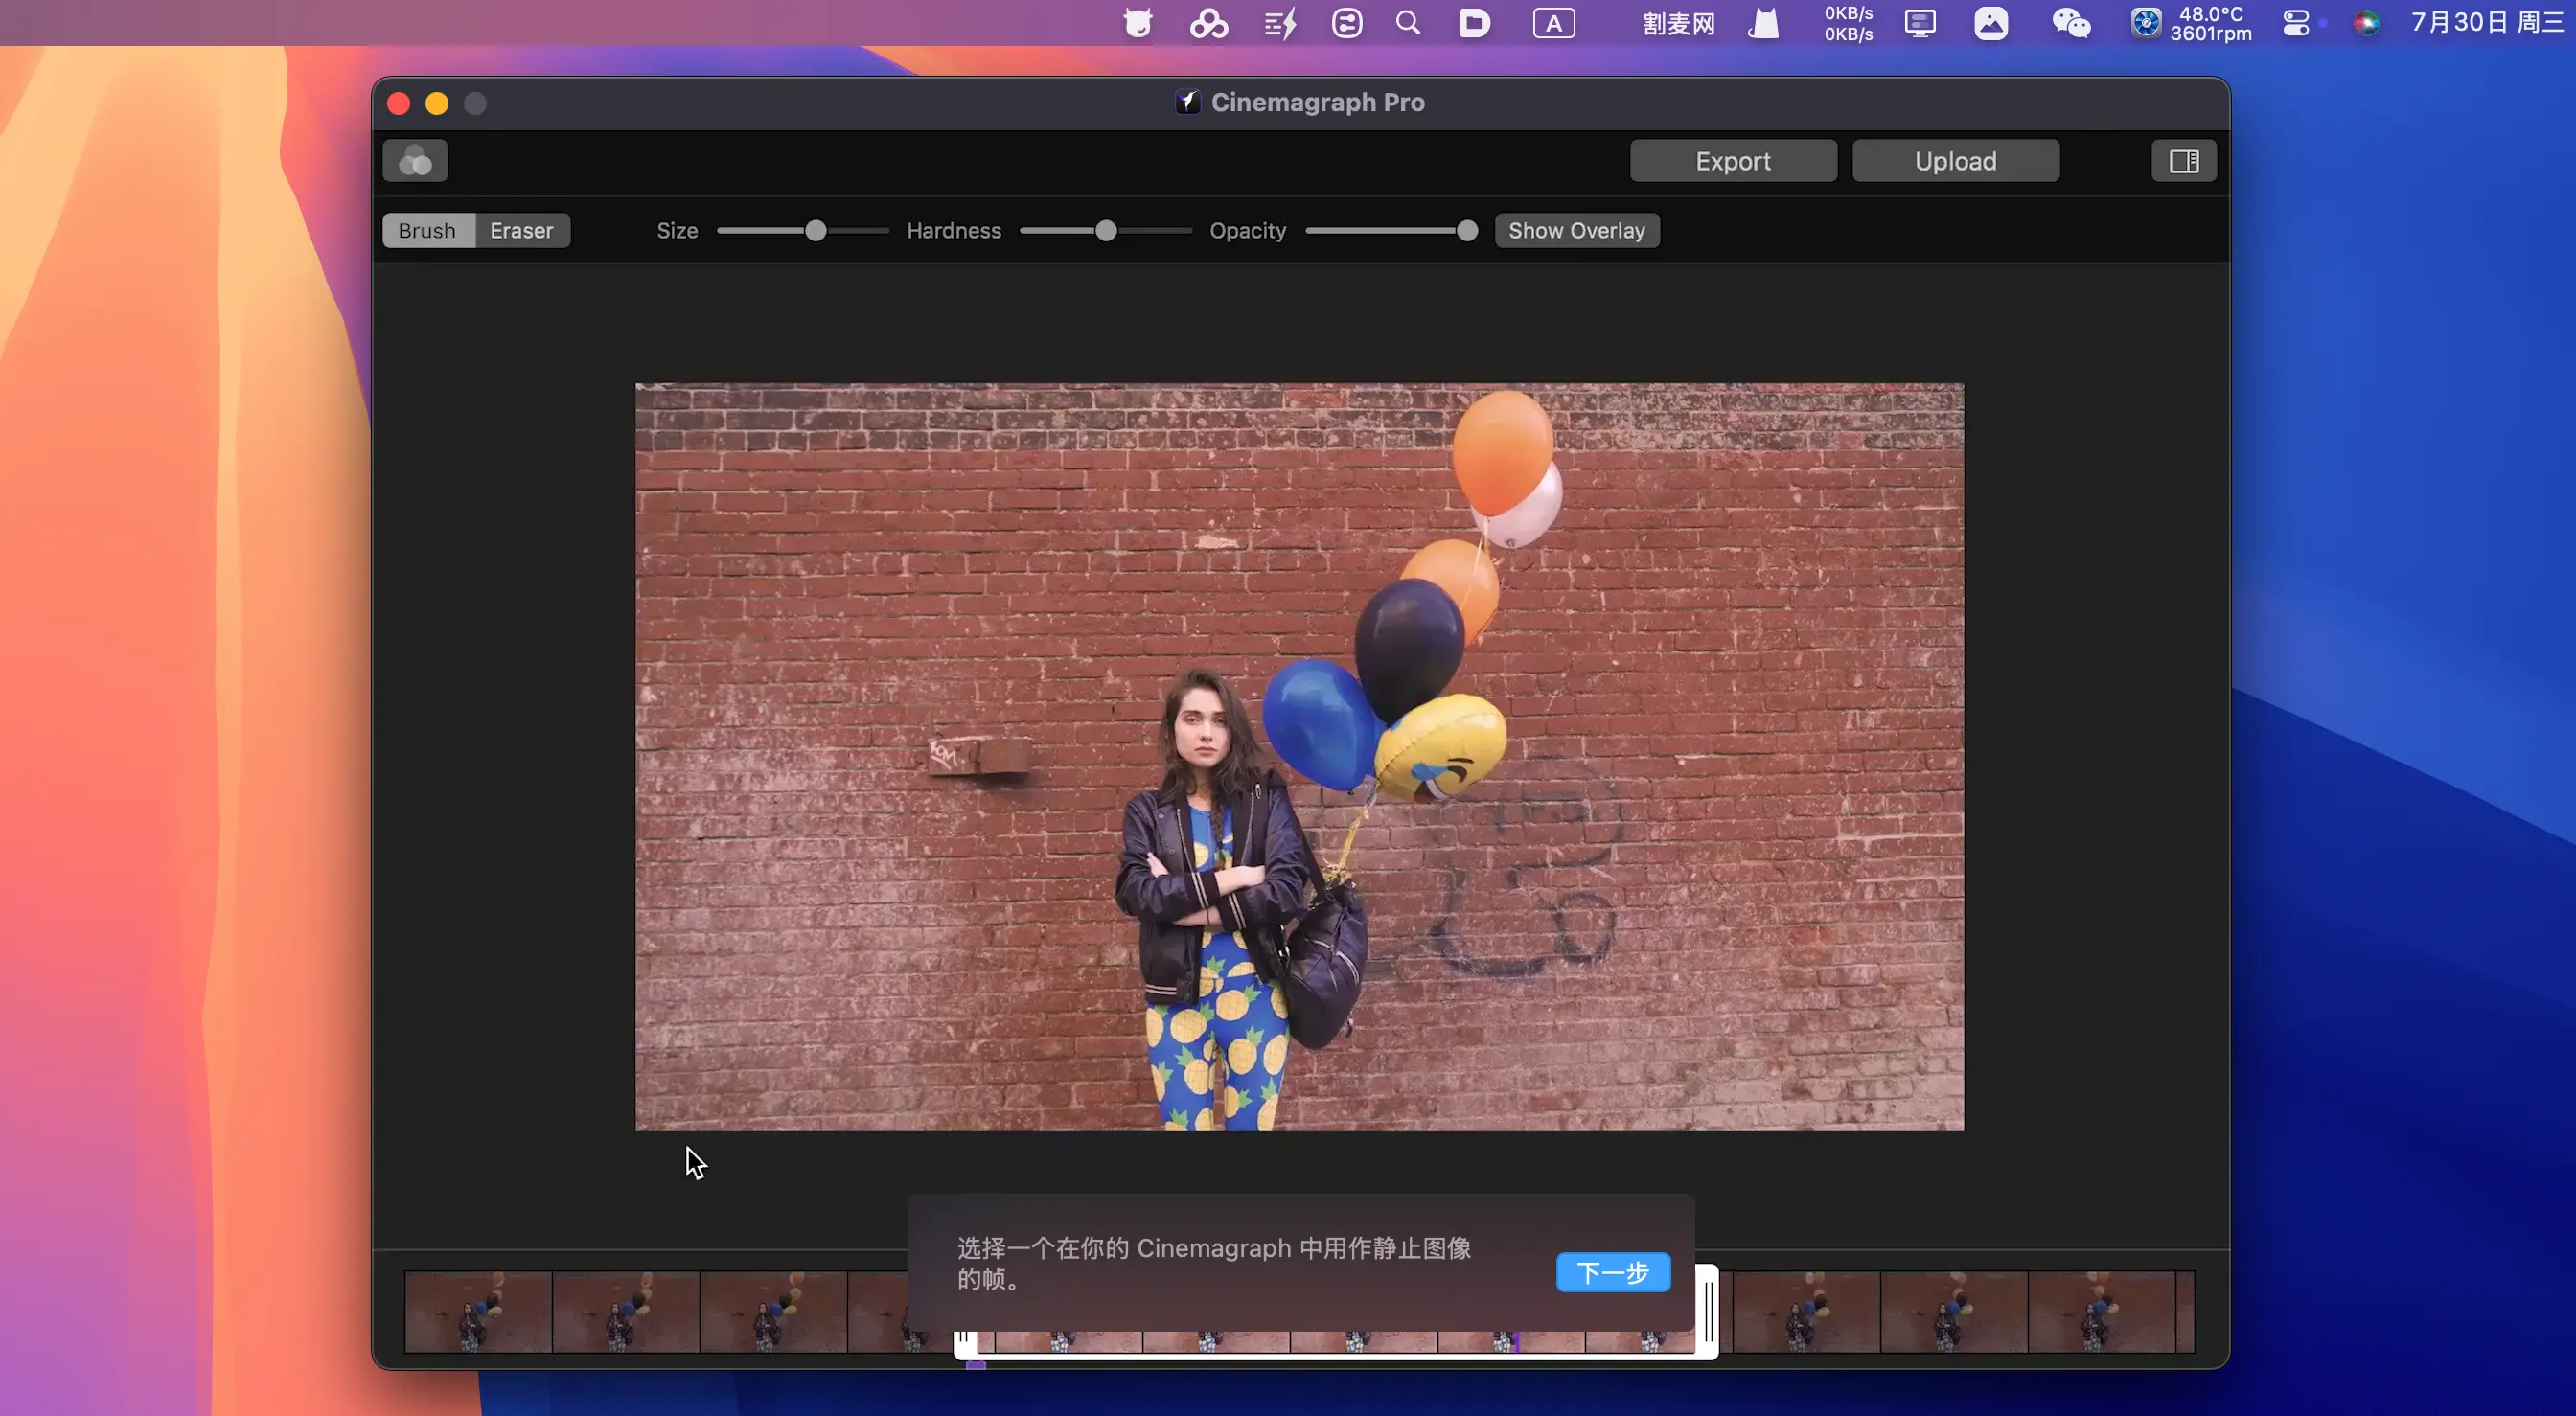Open WeChat from the menu bar
The height and width of the screenshot is (1416, 2576).
2070,23
